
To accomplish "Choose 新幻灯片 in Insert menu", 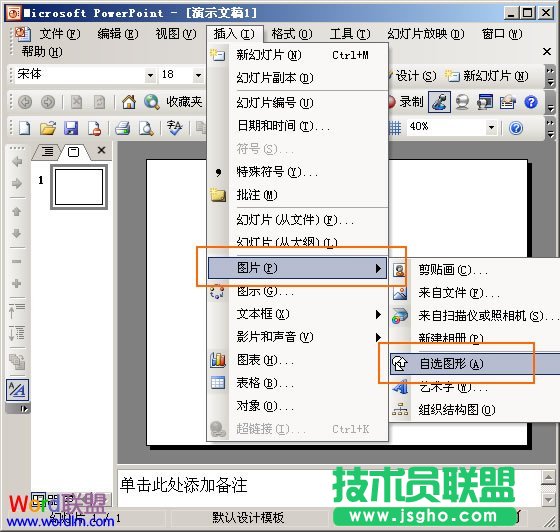I will tap(297, 55).
